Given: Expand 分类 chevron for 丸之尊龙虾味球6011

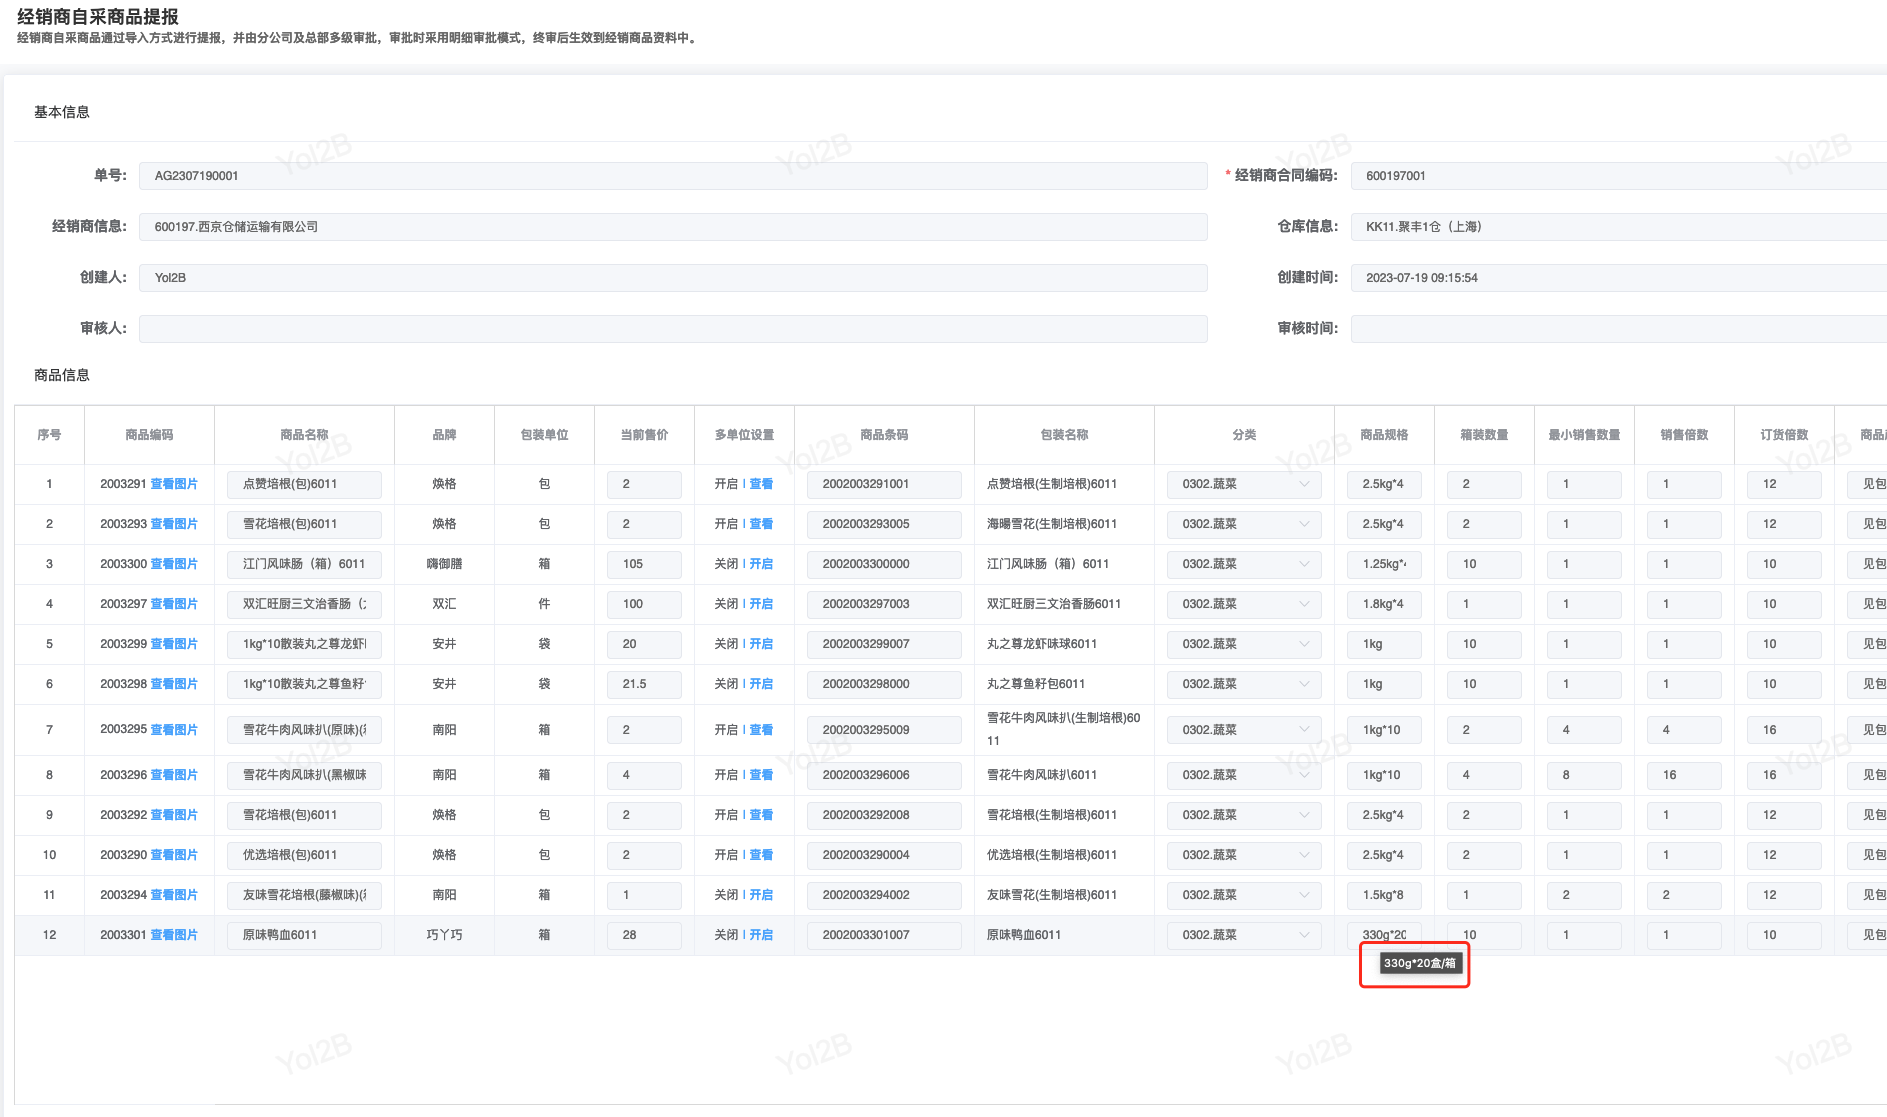Looking at the screenshot, I should [1304, 644].
